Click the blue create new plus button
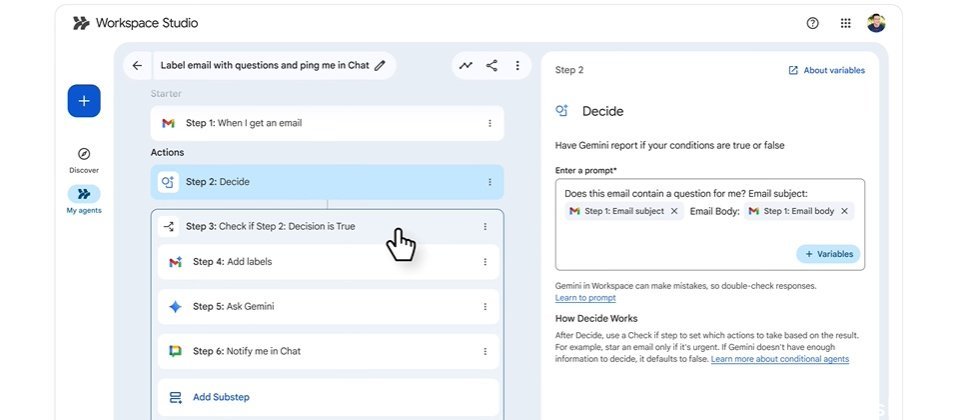This screenshot has height=420, width=960. [x=84, y=101]
